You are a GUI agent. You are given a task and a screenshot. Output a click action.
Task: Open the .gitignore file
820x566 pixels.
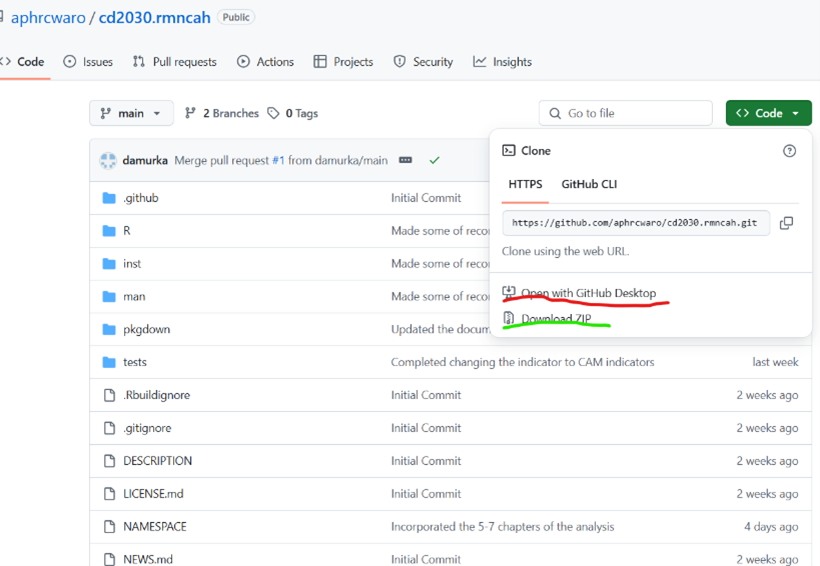click(x=147, y=428)
